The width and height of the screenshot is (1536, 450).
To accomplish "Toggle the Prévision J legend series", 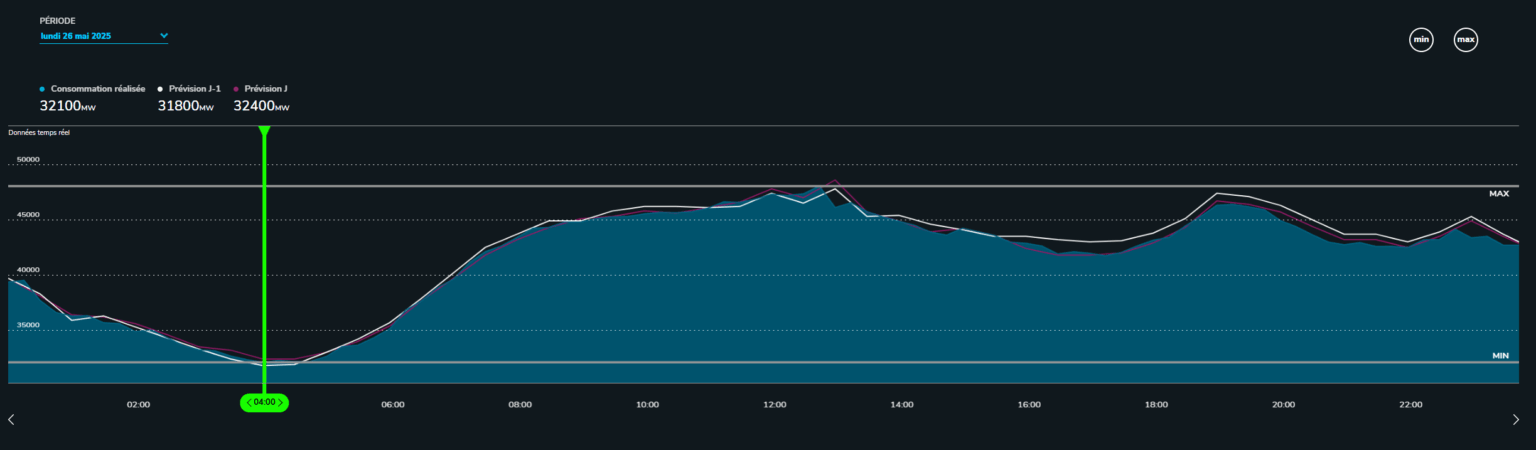I will 265,89.
